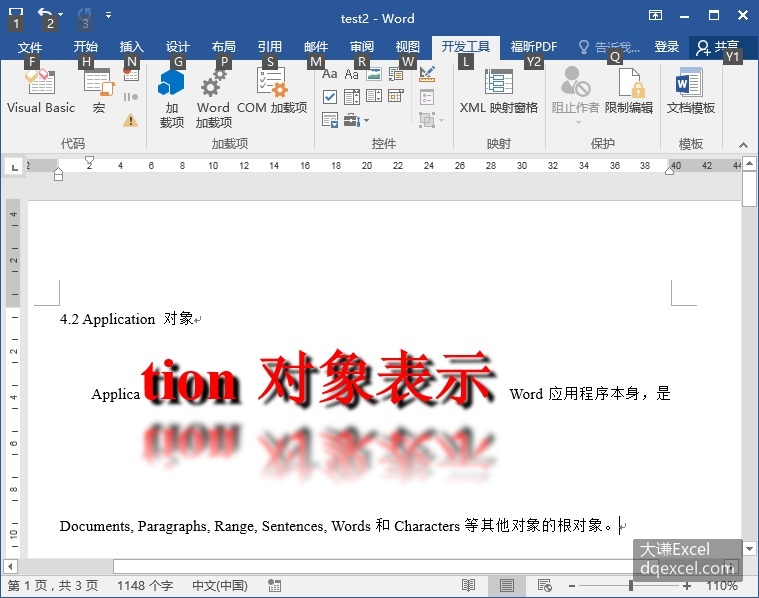Switch to the 审阅 Review tab
The image size is (759, 598).
(362, 46)
